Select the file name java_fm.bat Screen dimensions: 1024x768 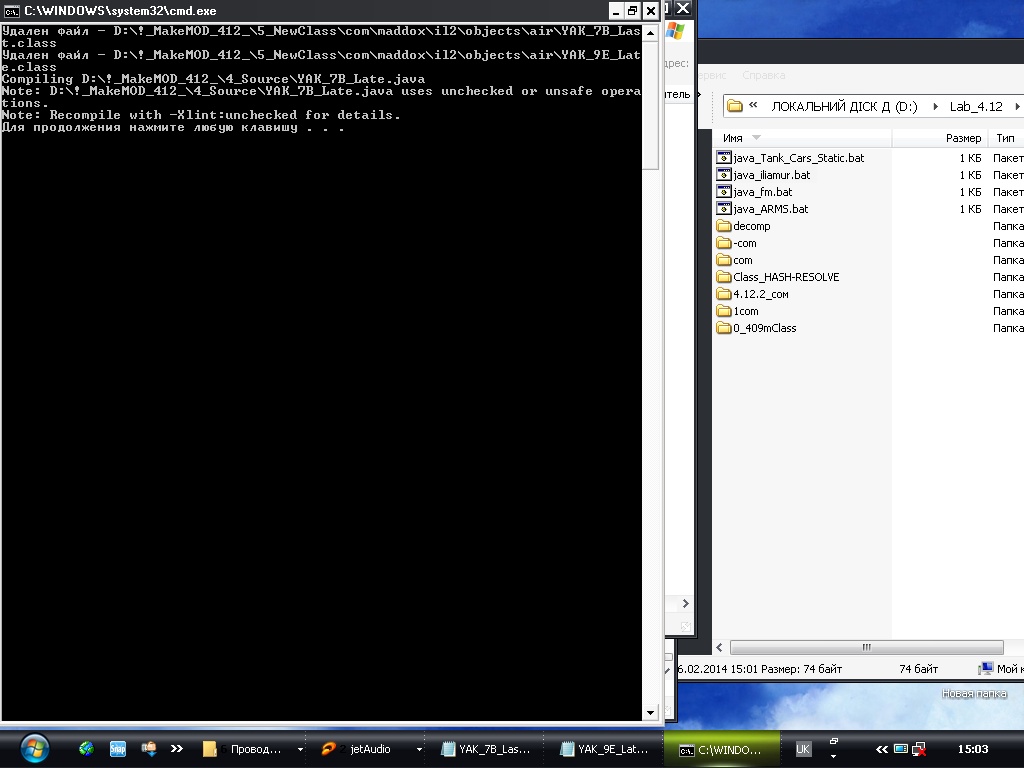(763, 192)
